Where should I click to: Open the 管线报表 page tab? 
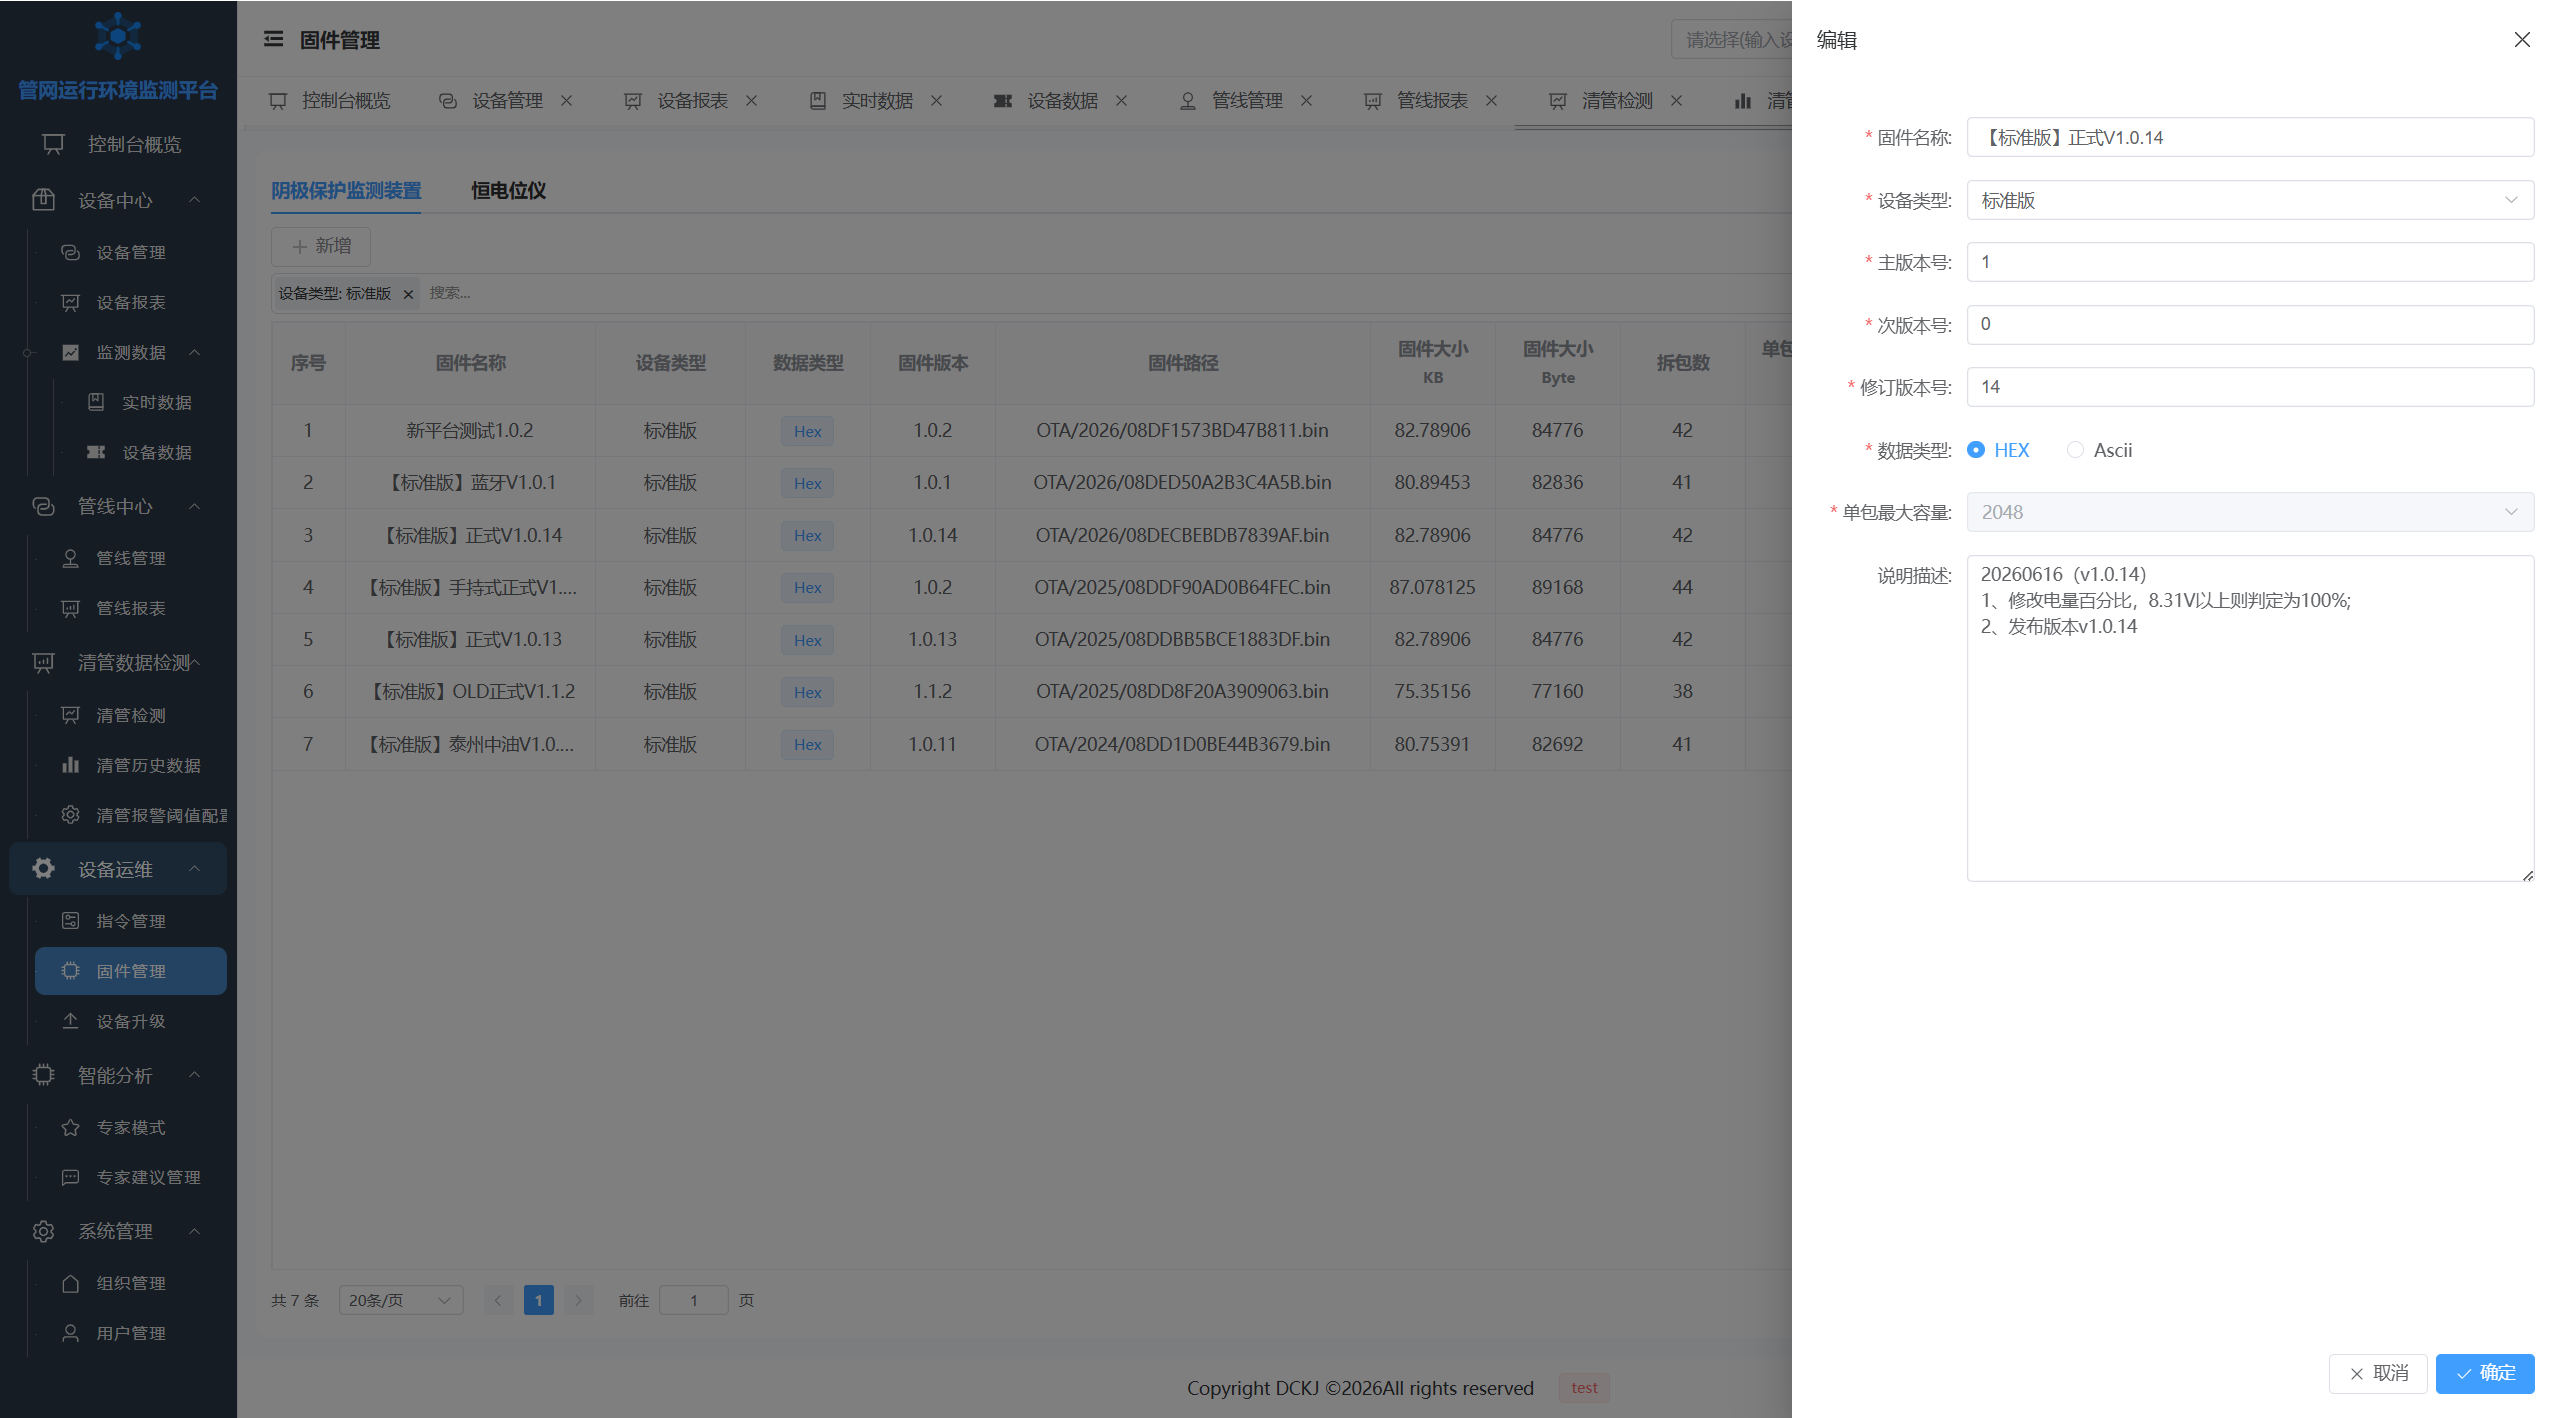pos(1432,100)
